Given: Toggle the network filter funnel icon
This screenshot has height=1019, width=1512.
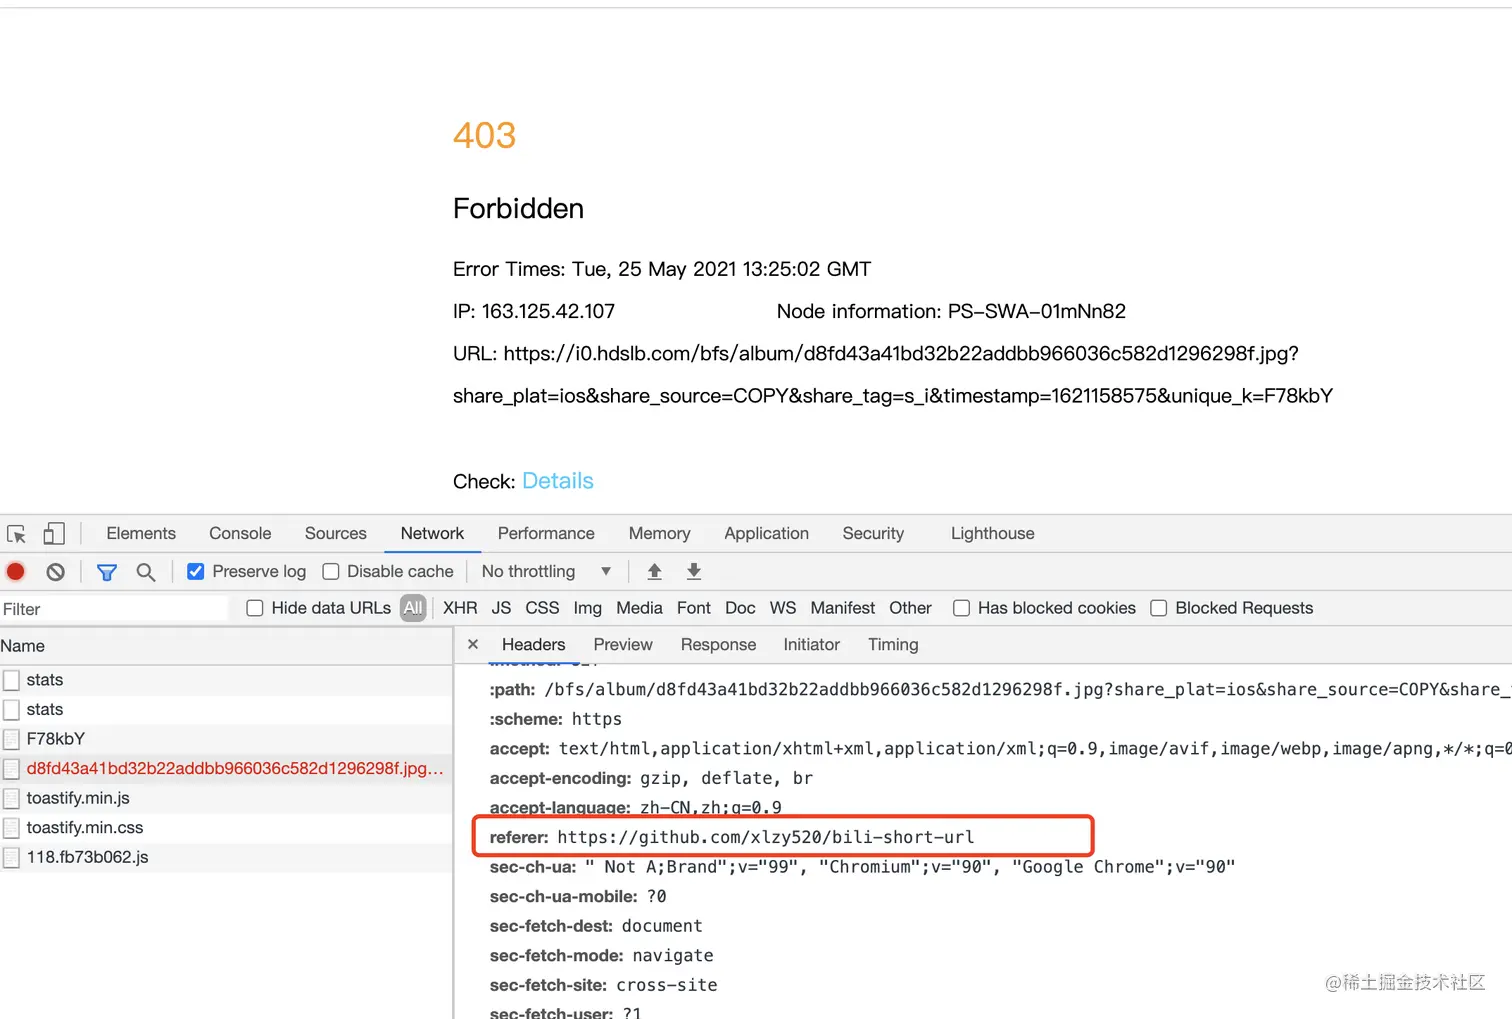Looking at the screenshot, I should tap(107, 572).
